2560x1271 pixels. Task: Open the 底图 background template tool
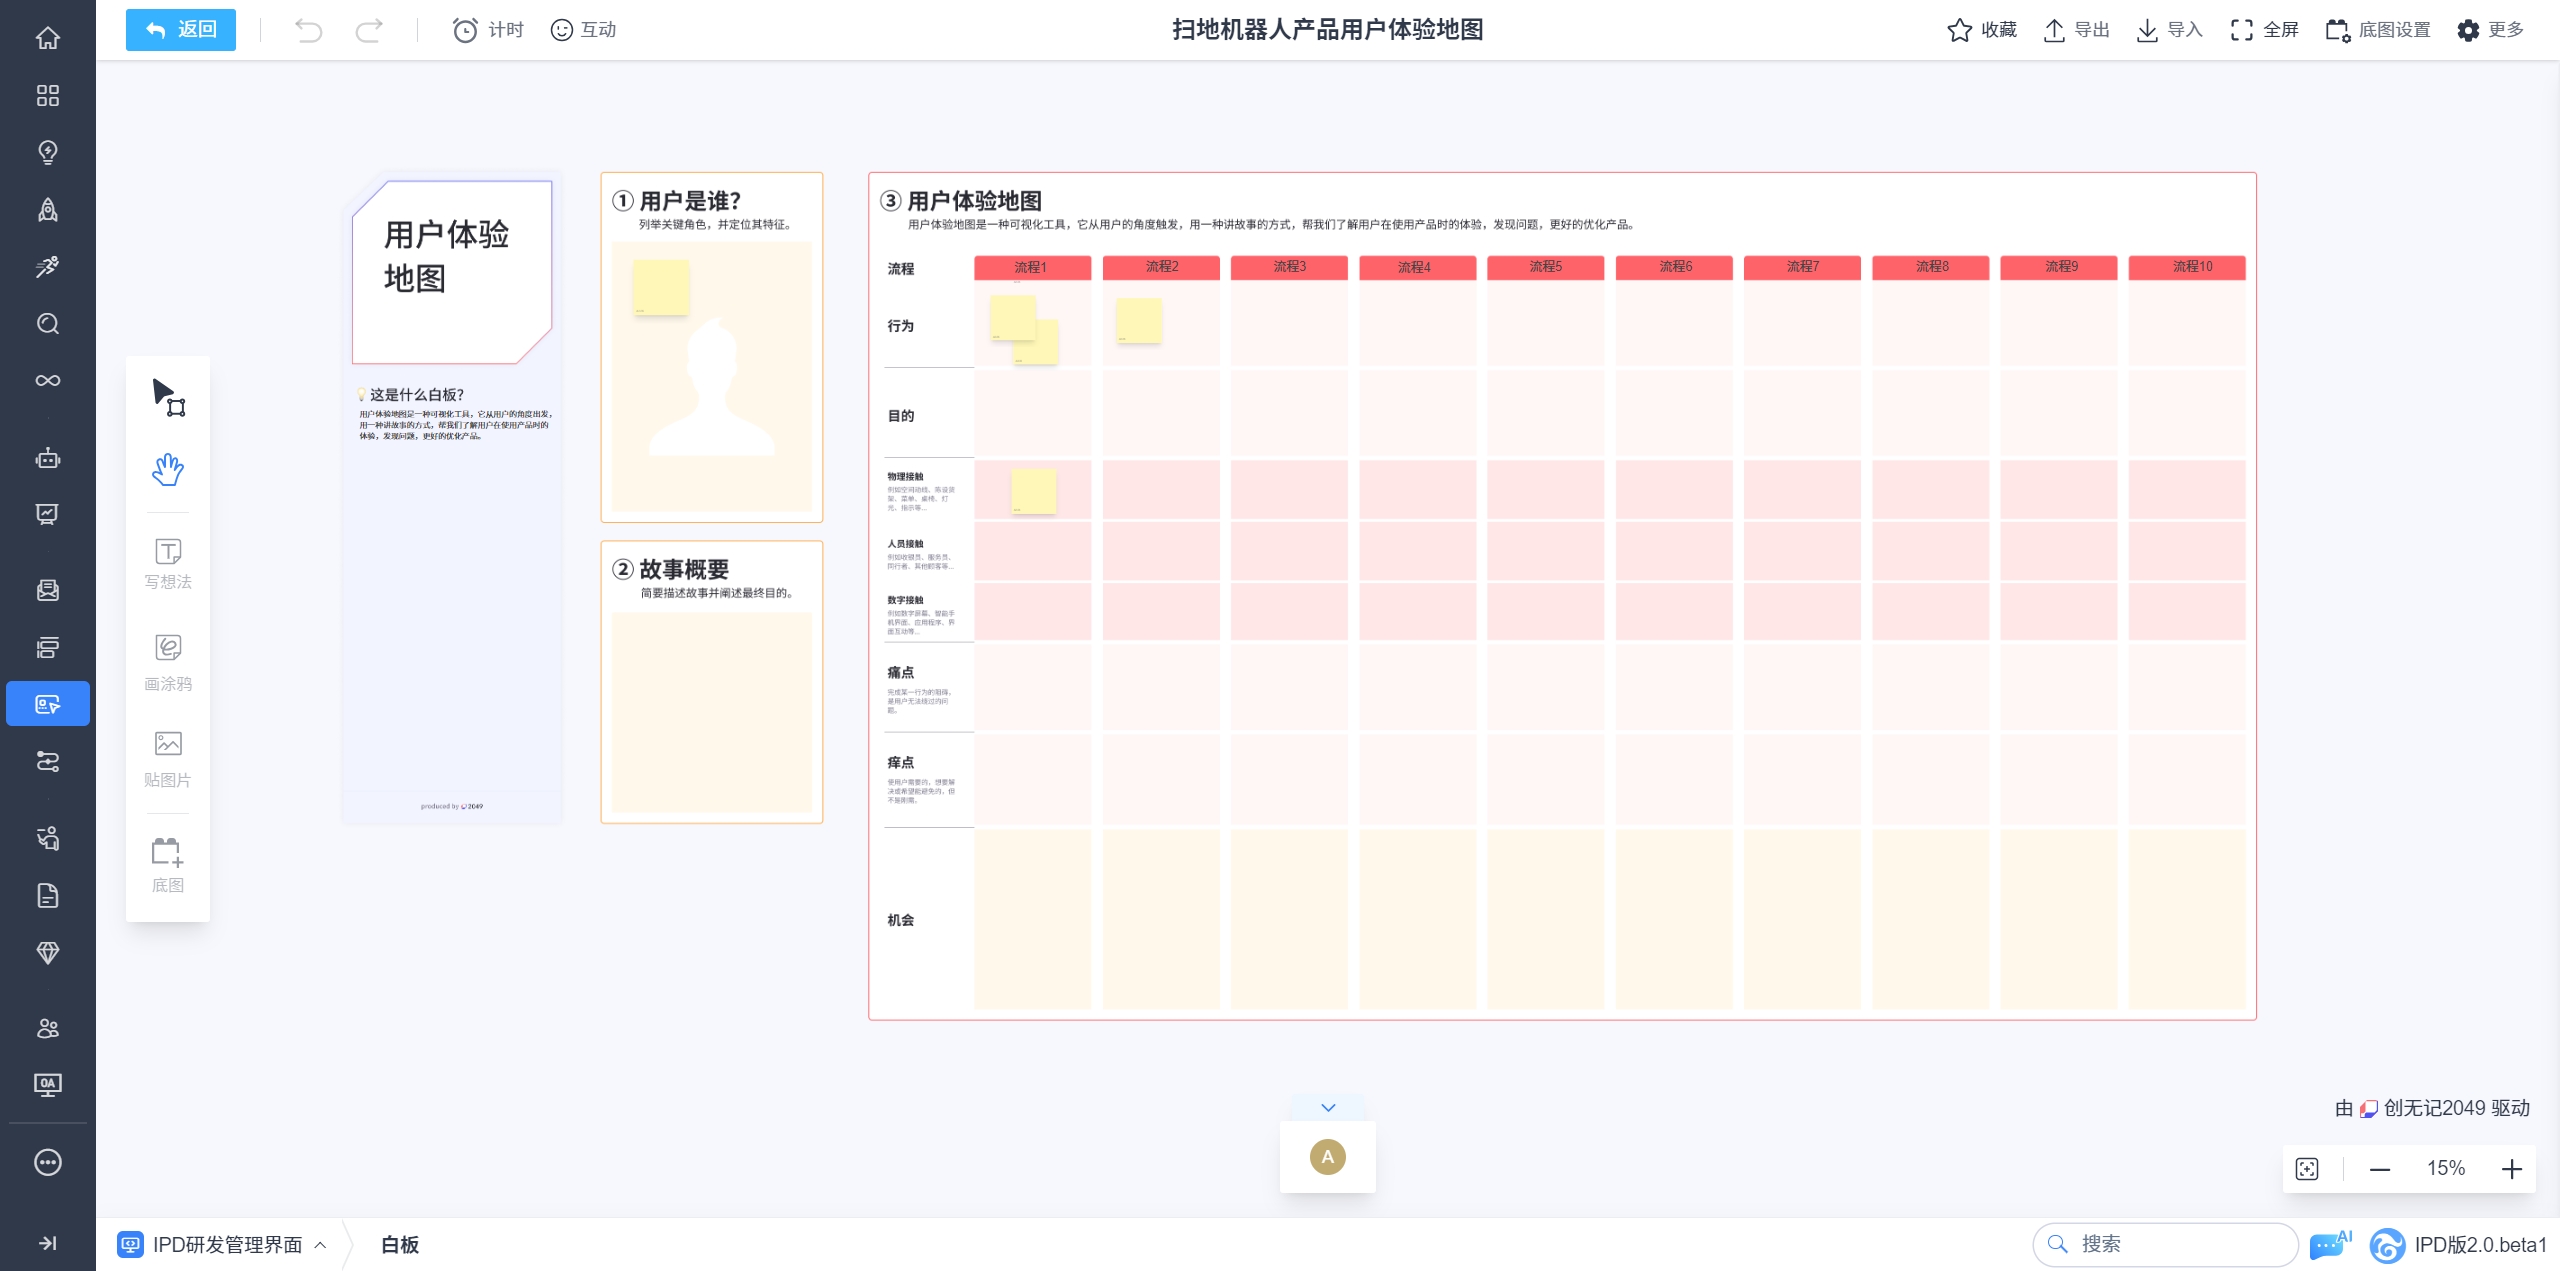pos(167,864)
